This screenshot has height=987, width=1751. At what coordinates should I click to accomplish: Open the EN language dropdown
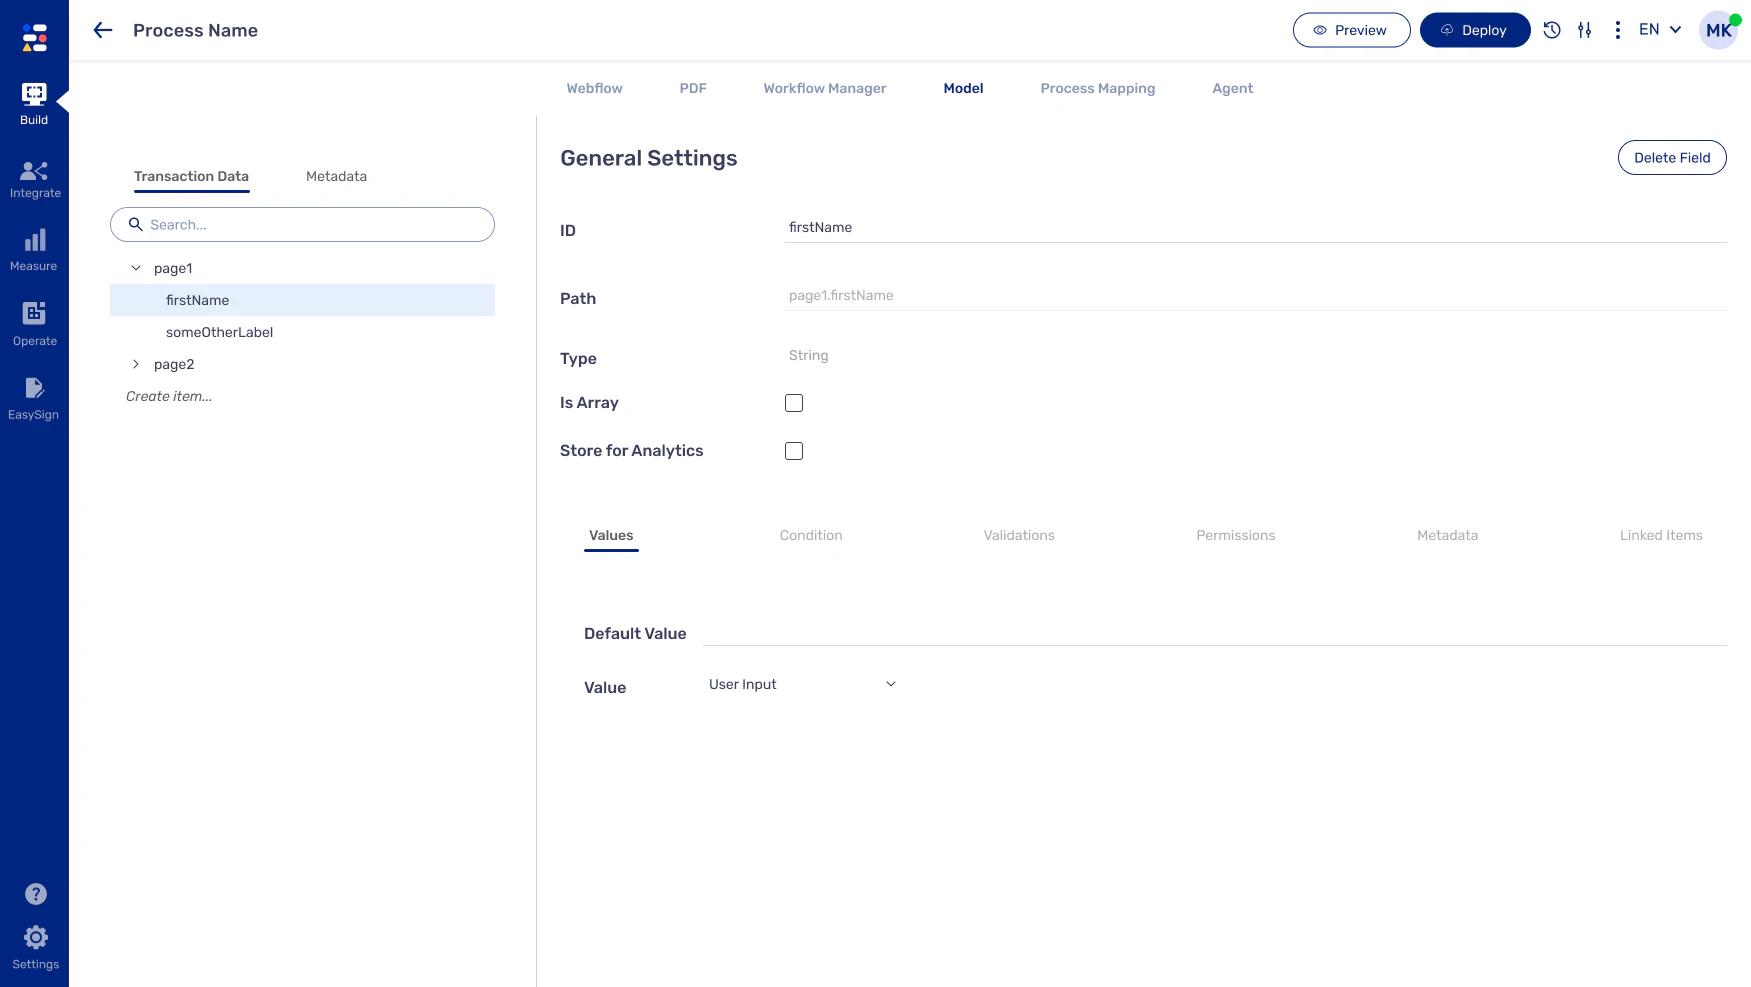[1658, 29]
